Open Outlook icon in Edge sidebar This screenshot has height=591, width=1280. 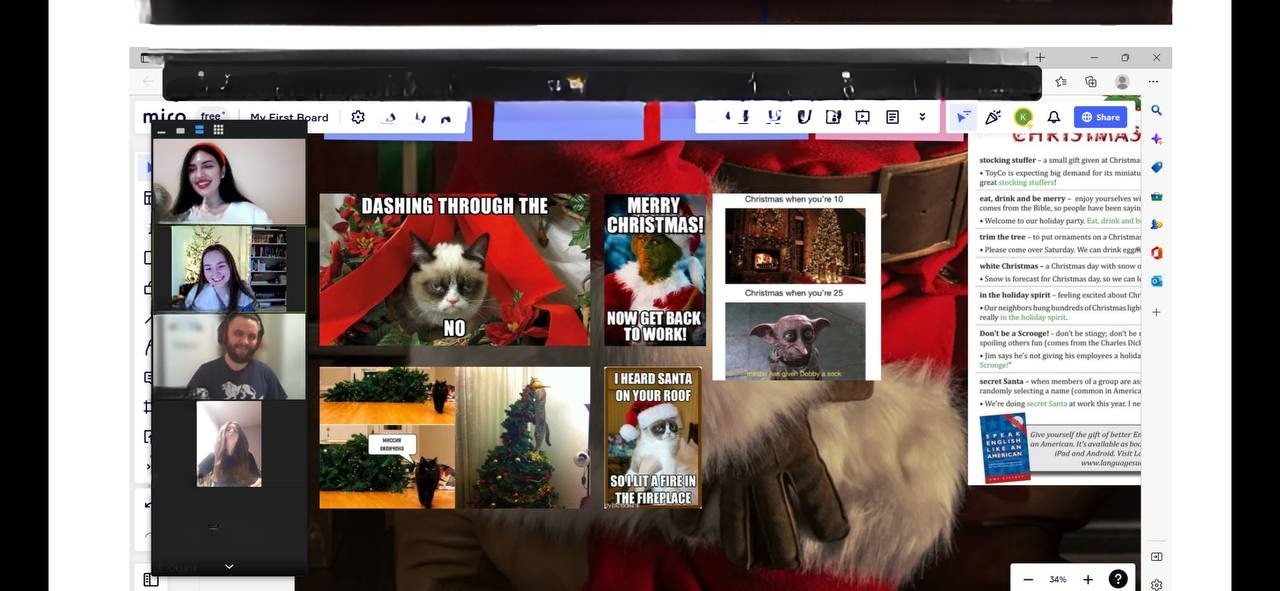pyautogui.click(x=1156, y=281)
